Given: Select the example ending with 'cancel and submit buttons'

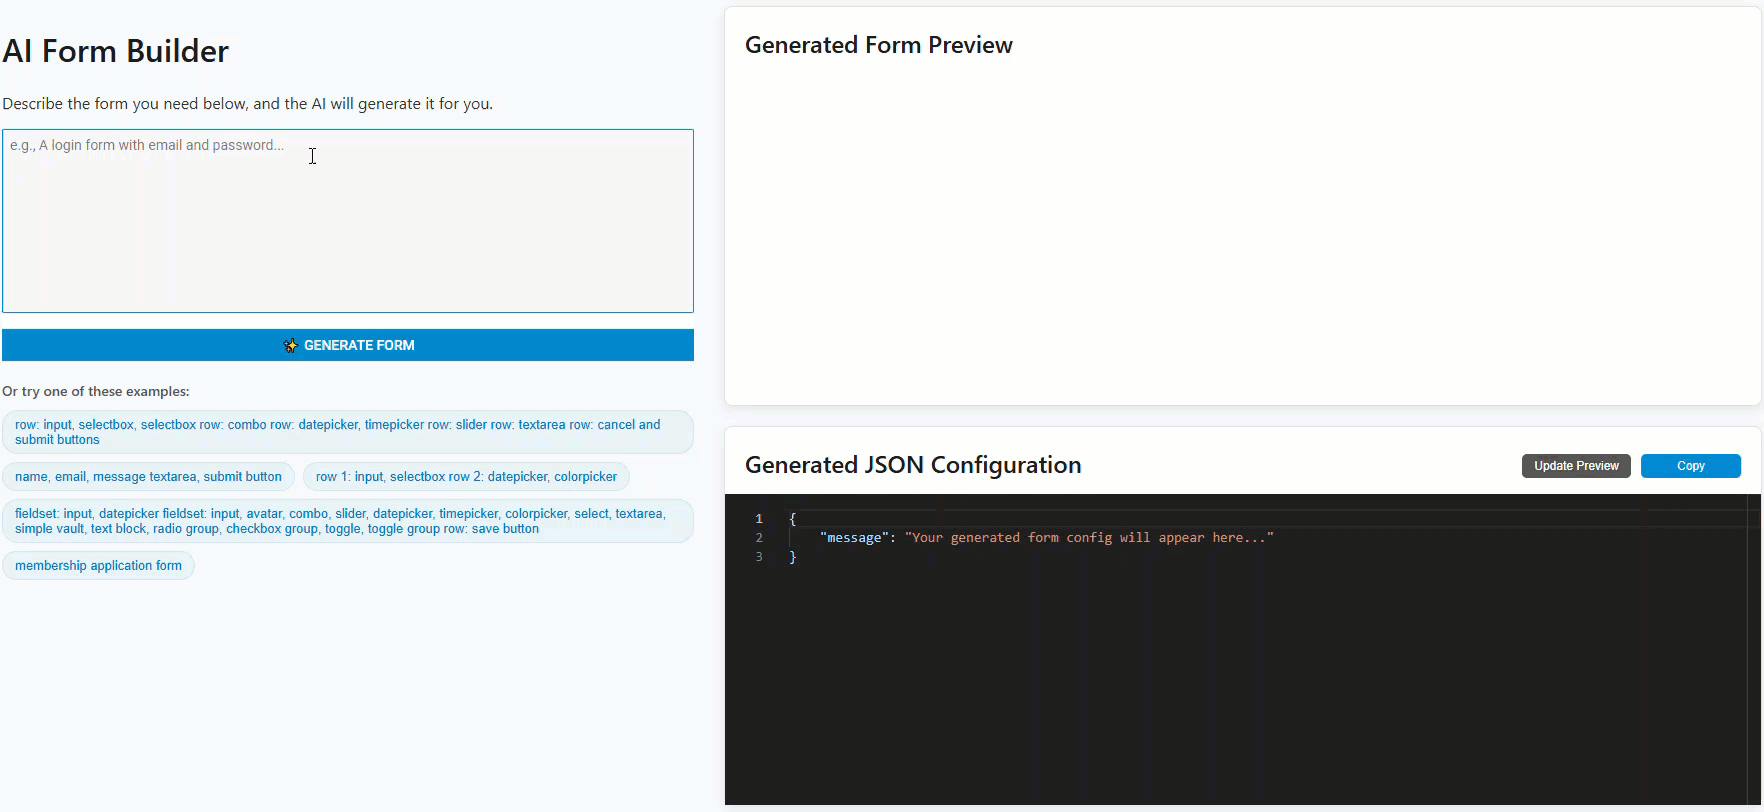Looking at the screenshot, I should [x=347, y=432].
